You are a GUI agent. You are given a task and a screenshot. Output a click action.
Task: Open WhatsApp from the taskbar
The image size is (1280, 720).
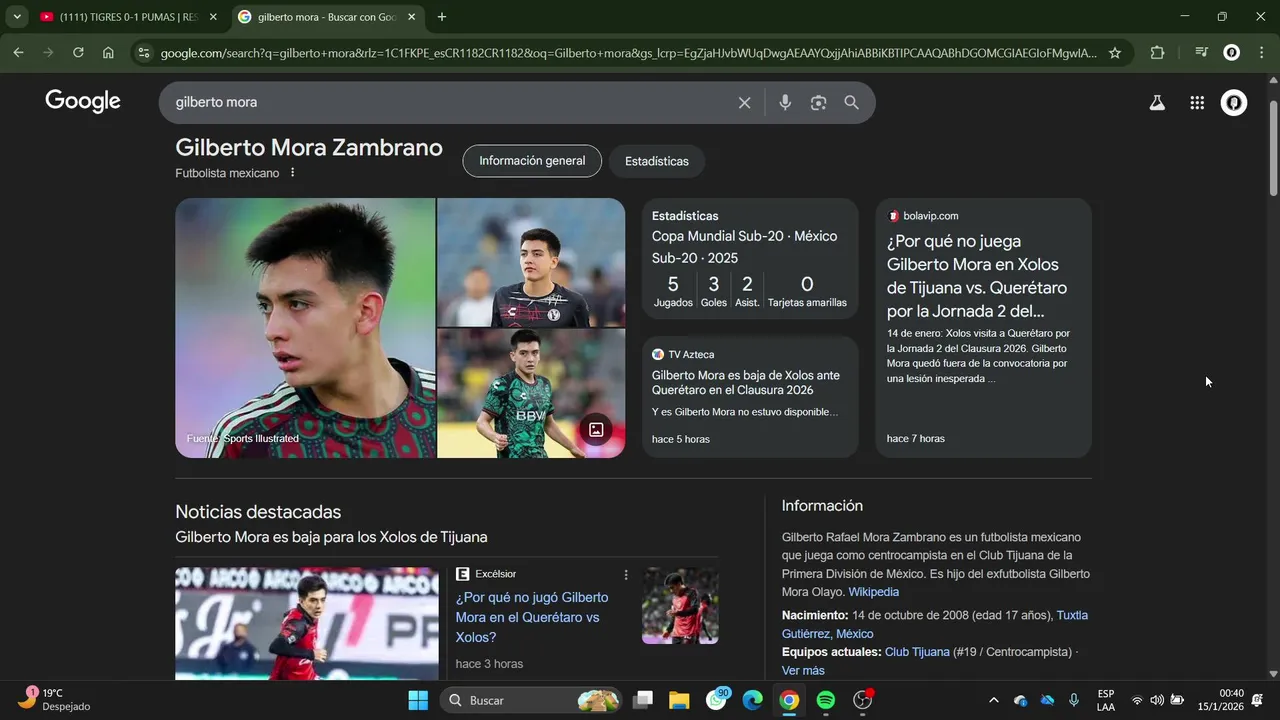716,700
